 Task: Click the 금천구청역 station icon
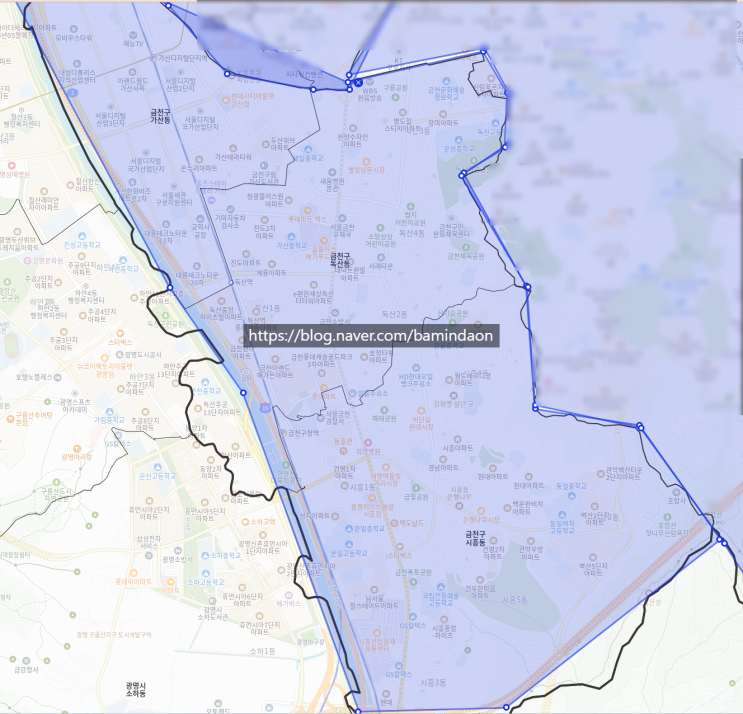tap(284, 433)
